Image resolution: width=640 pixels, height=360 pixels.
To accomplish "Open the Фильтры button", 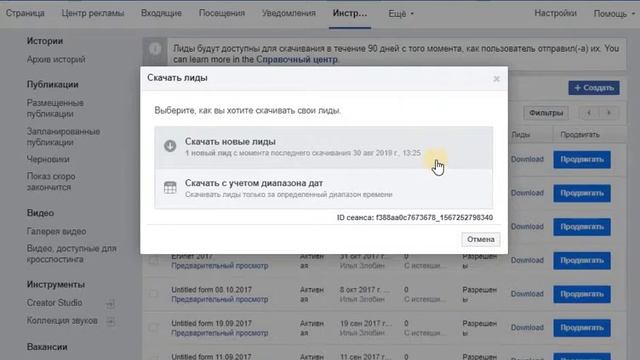I will pos(546,113).
